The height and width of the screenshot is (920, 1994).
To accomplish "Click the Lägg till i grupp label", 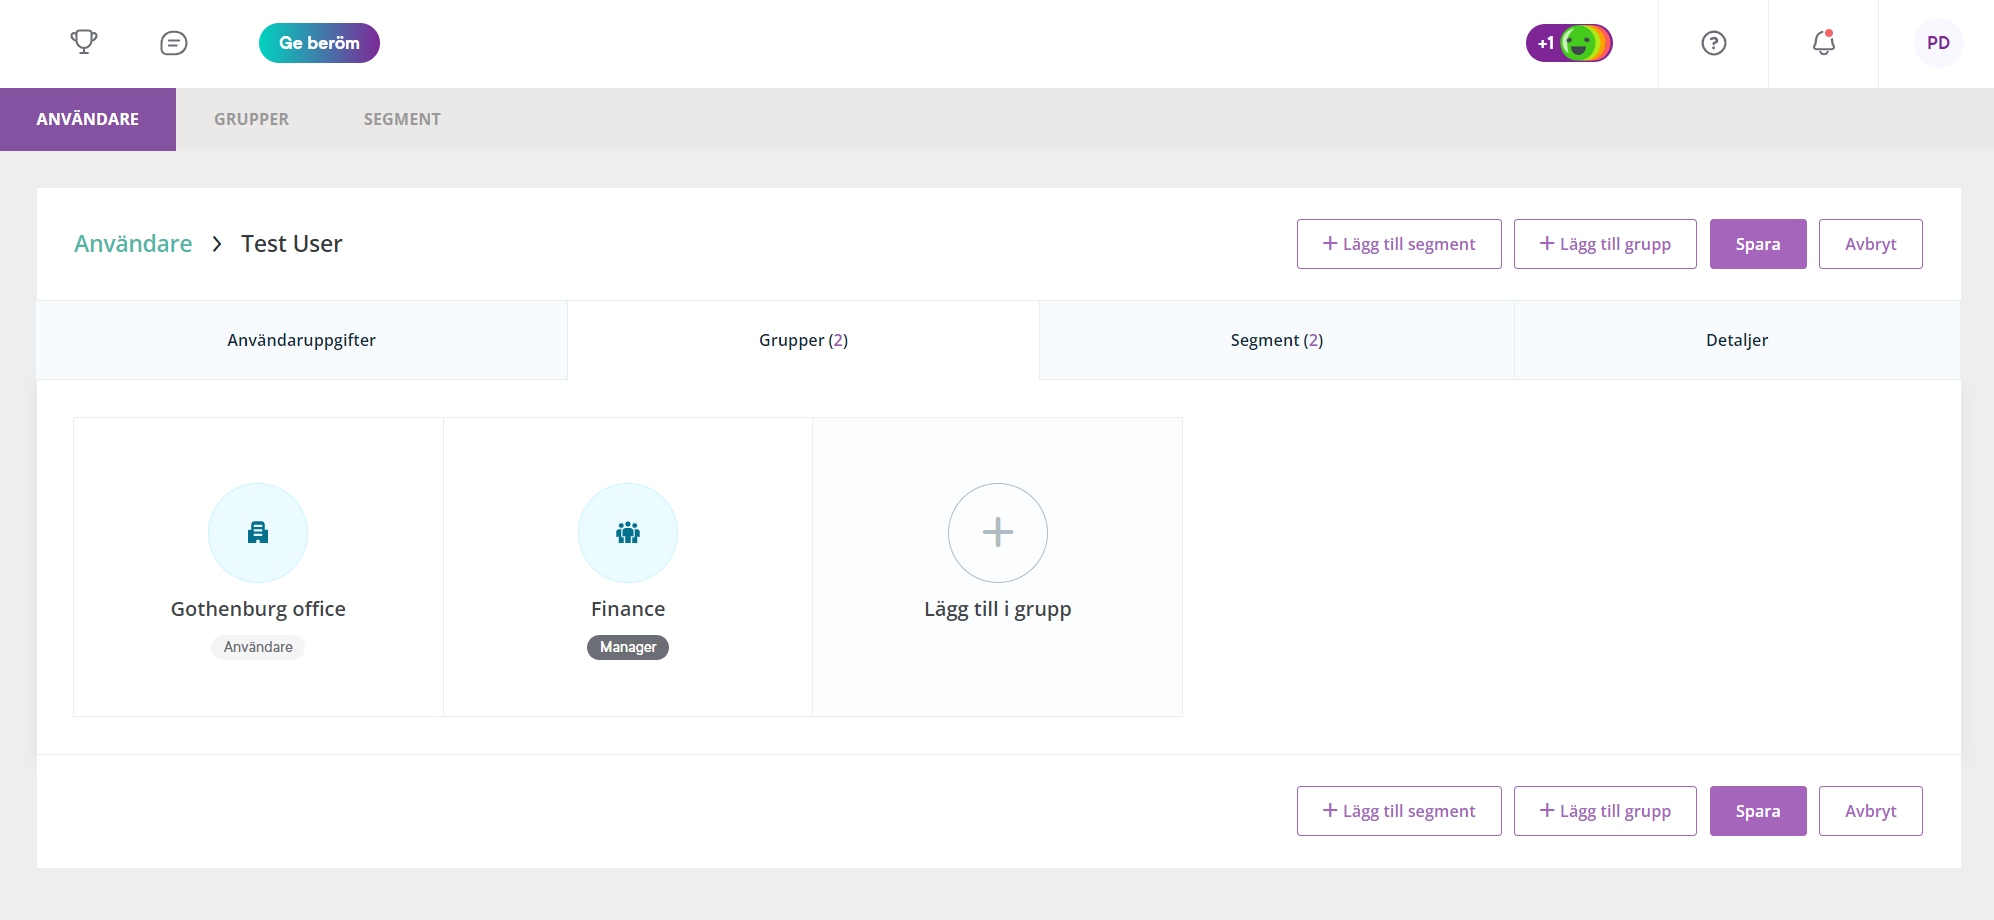I will point(998,609).
